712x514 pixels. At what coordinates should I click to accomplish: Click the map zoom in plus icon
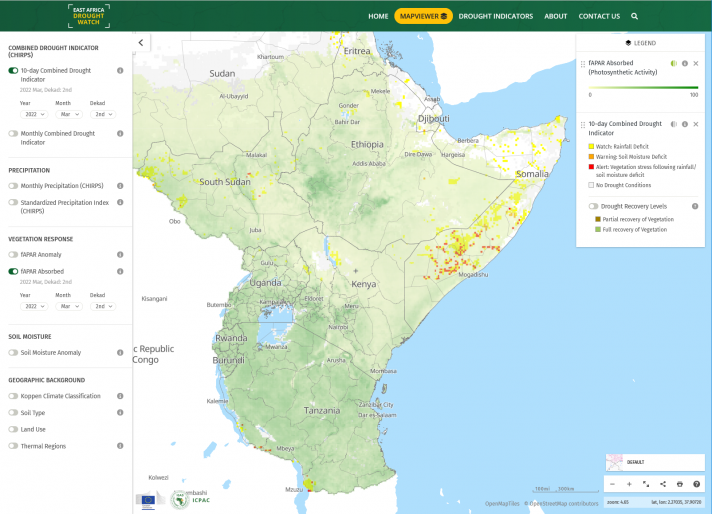pos(629,484)
